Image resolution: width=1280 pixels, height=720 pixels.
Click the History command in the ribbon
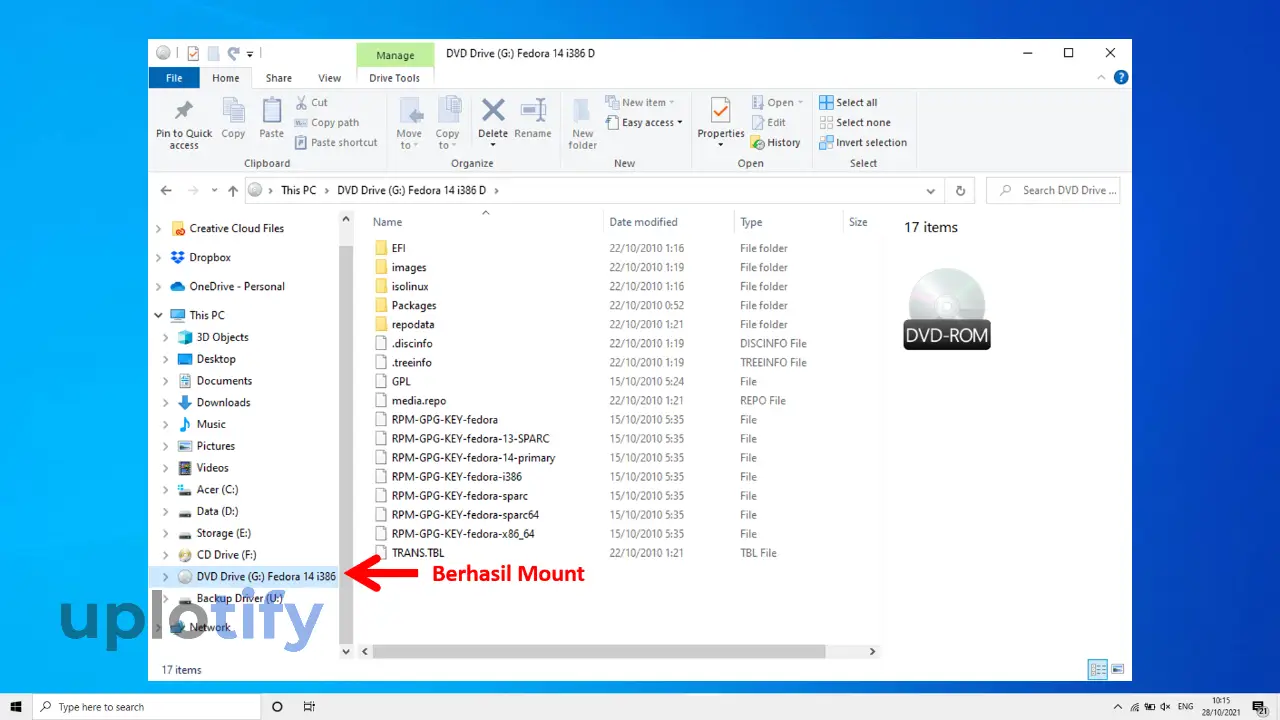[776, 142]
